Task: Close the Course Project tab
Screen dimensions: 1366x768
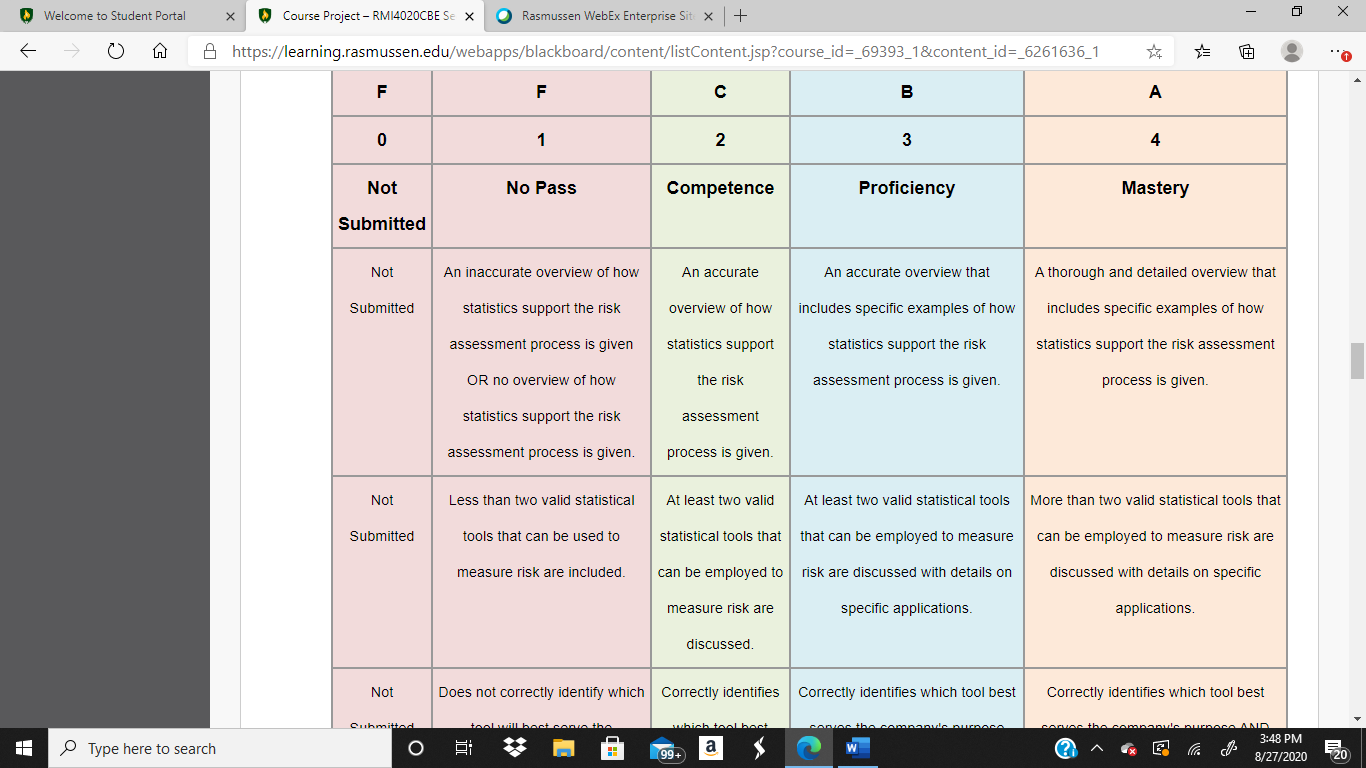Action: click(469, 17)
